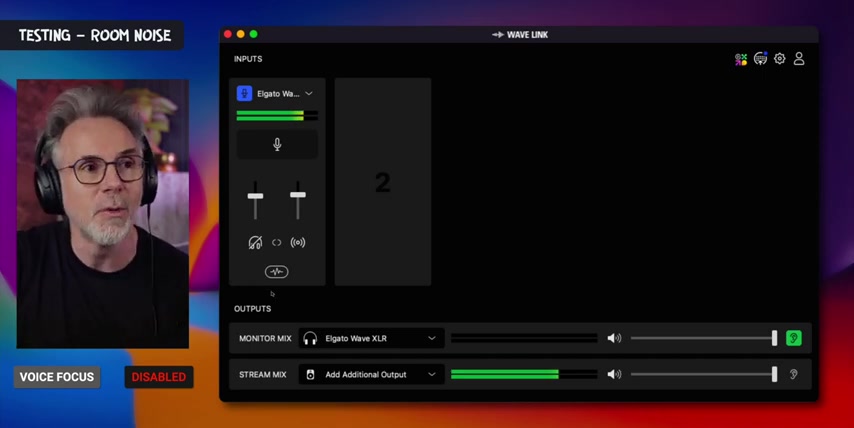Toggle stream mix mute for Elgato Wave channel
854x428 pixels.
[x=298, y=242]
